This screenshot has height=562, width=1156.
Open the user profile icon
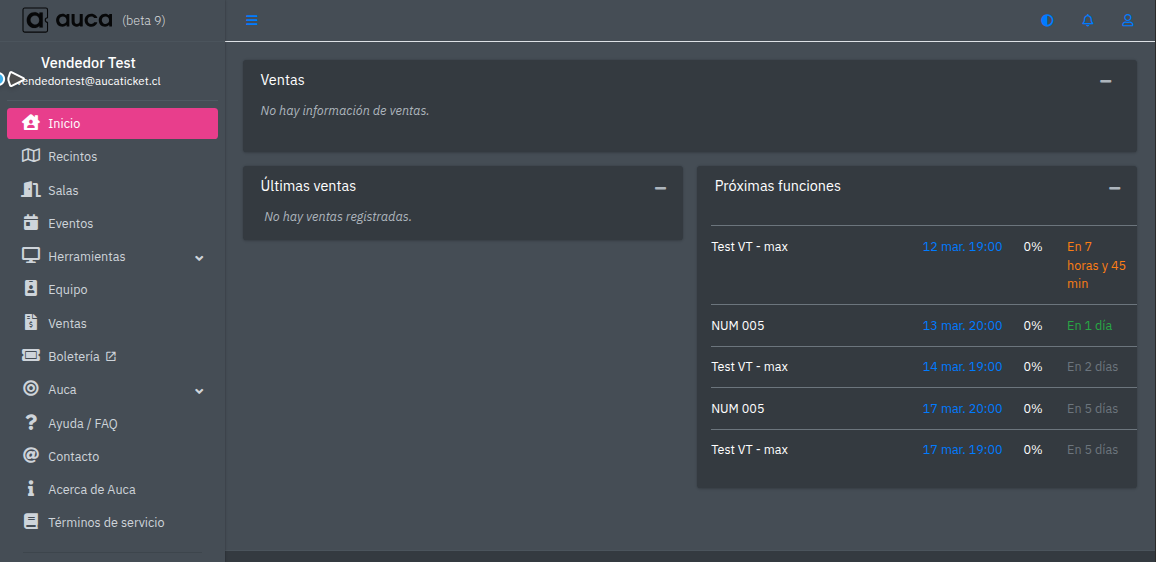[1127, 20]
